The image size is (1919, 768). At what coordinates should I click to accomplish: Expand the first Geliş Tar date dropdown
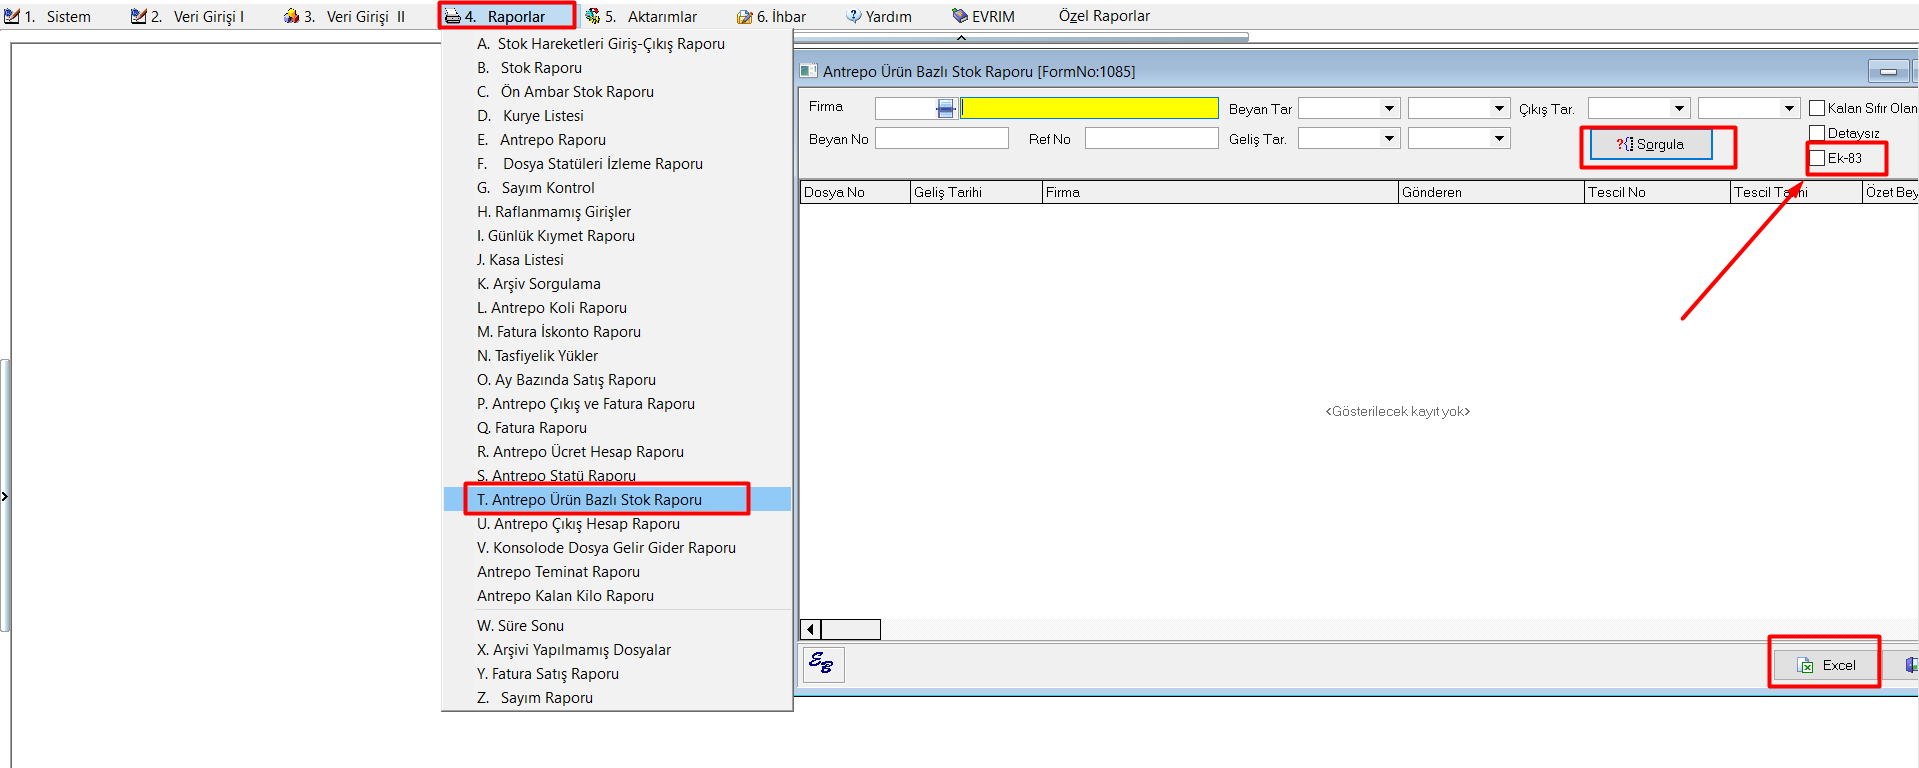pos(1389,139)
